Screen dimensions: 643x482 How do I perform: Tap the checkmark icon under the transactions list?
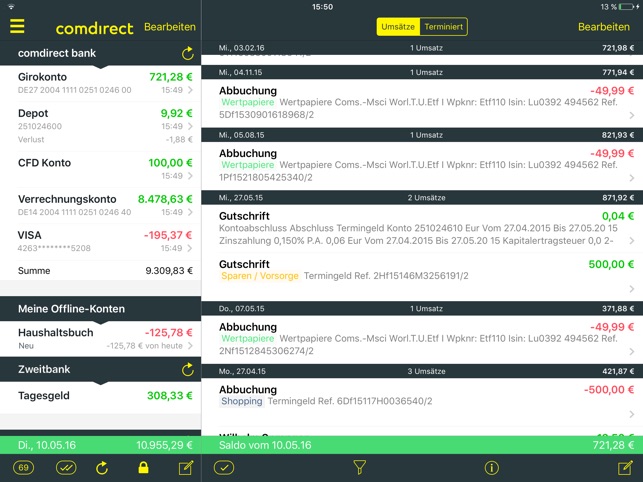[224, 468]
